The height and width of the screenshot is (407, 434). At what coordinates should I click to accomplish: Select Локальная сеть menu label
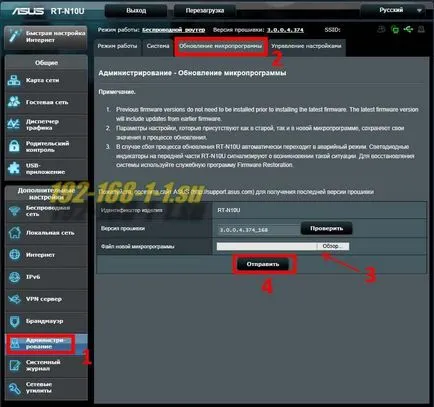[x=50, y=233]
